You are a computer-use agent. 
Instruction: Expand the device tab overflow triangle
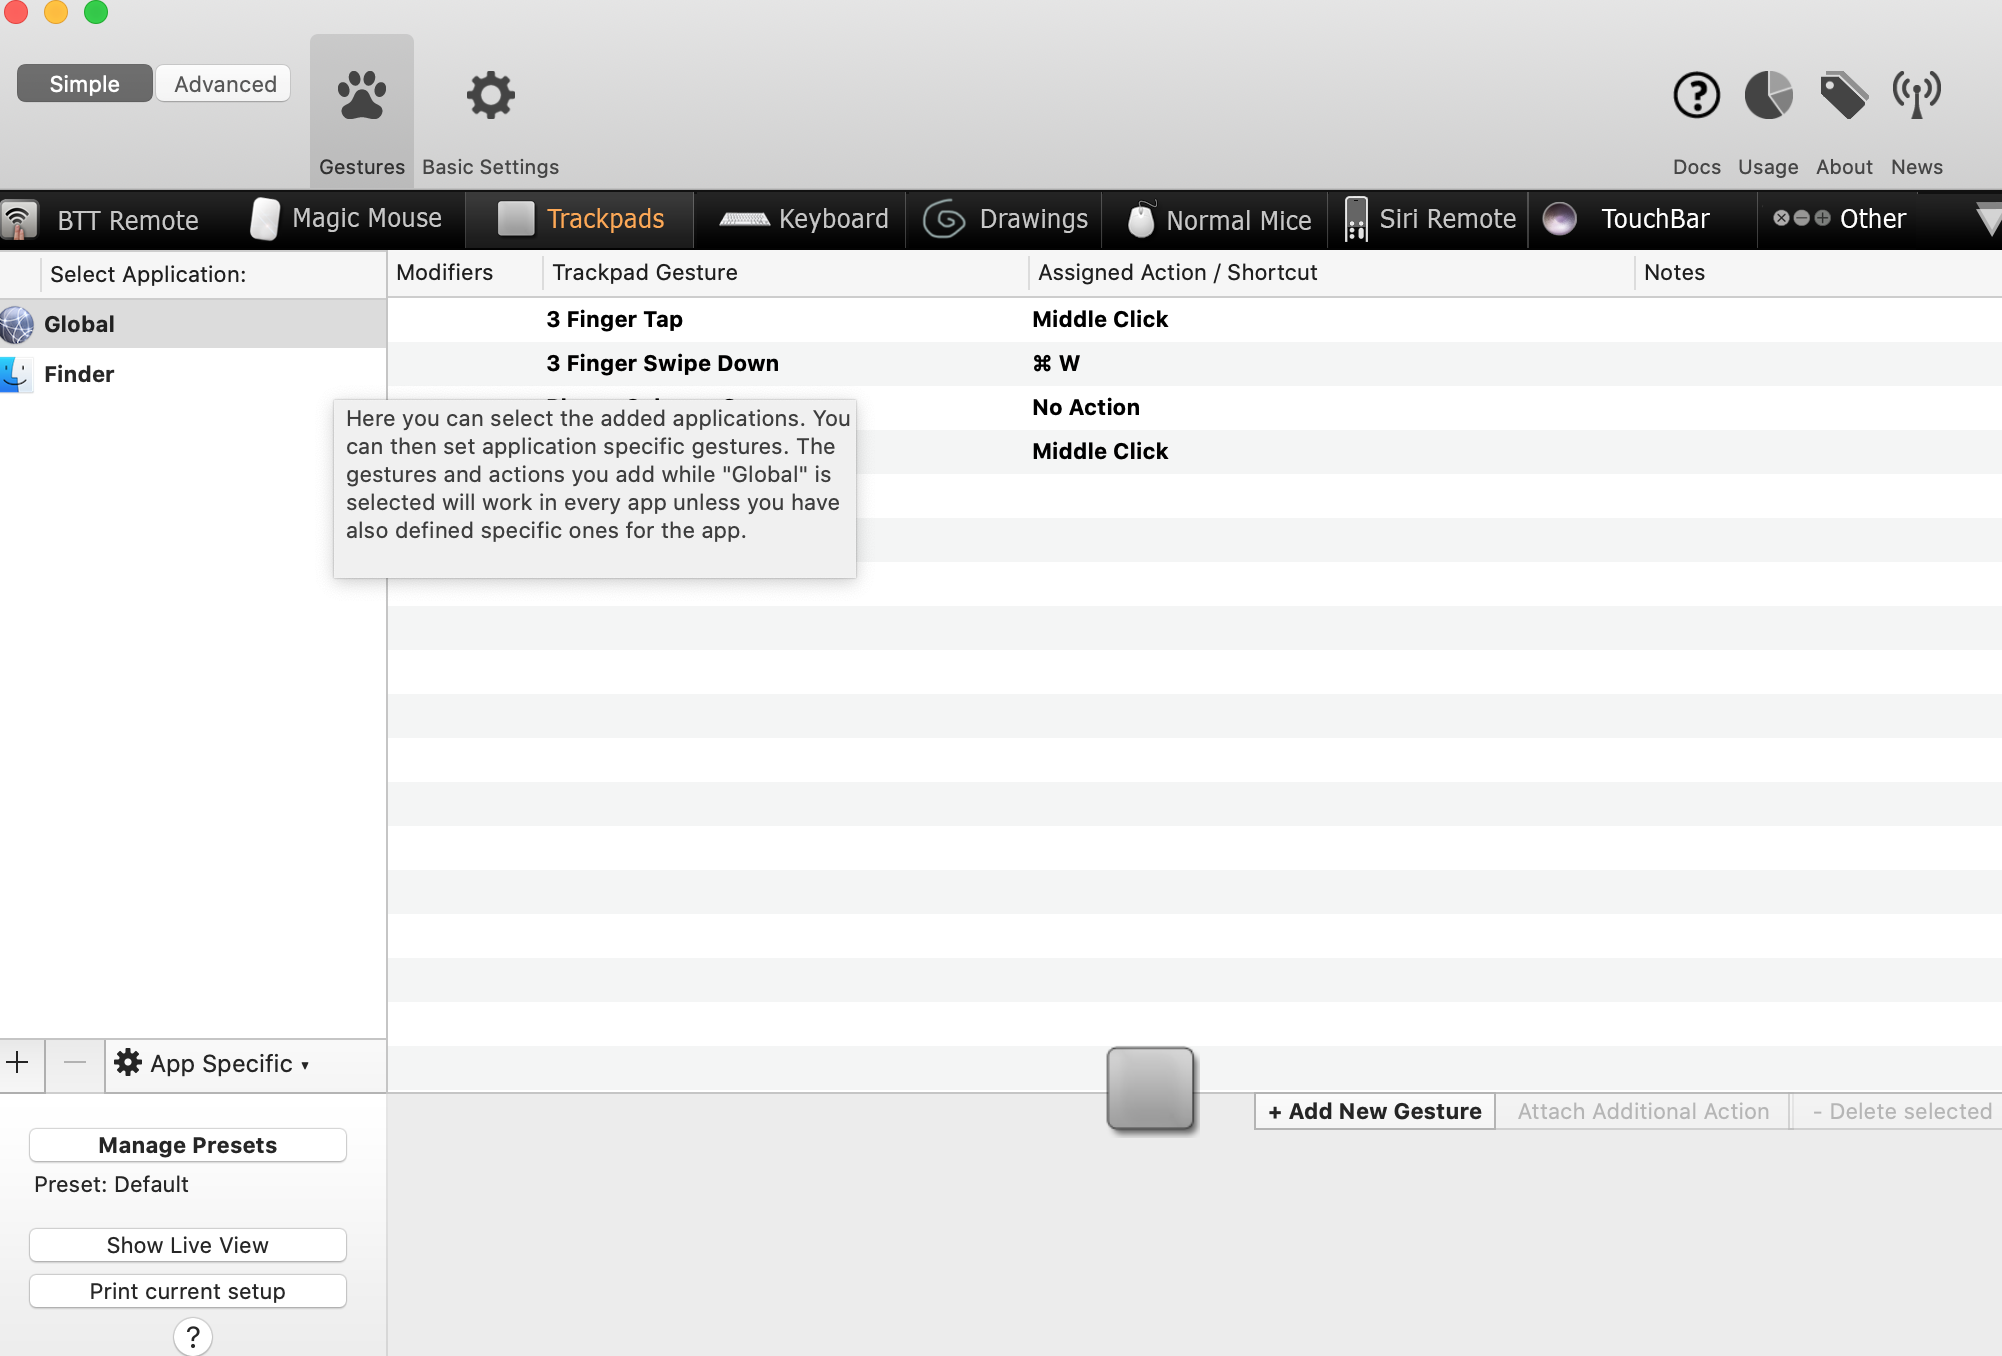(1988, 220)
